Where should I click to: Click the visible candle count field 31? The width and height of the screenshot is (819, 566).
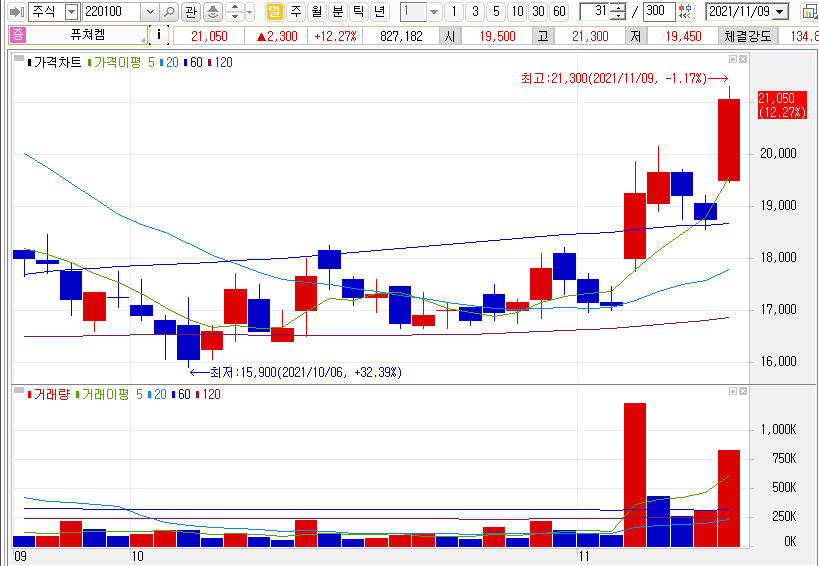click(x=595, y=11)
